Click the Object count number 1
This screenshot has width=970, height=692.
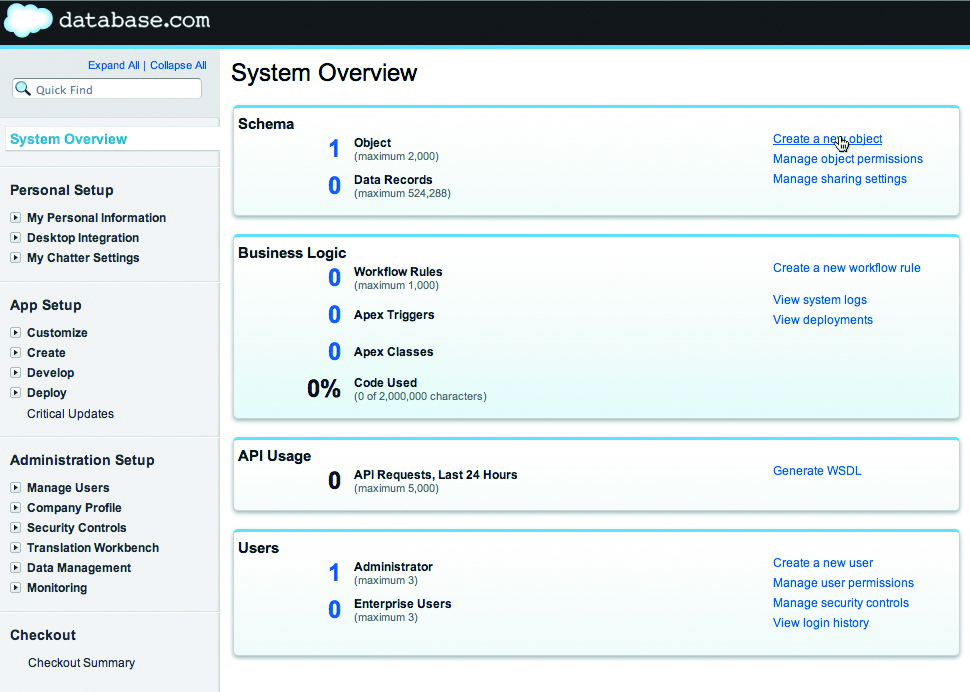[x=334, y=148]
